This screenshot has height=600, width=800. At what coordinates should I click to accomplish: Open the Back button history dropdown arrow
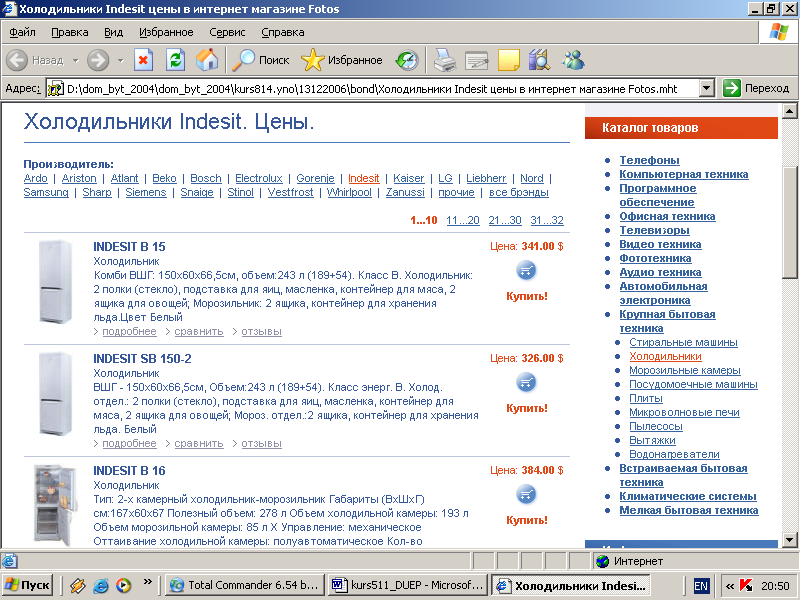click(76, 61)
